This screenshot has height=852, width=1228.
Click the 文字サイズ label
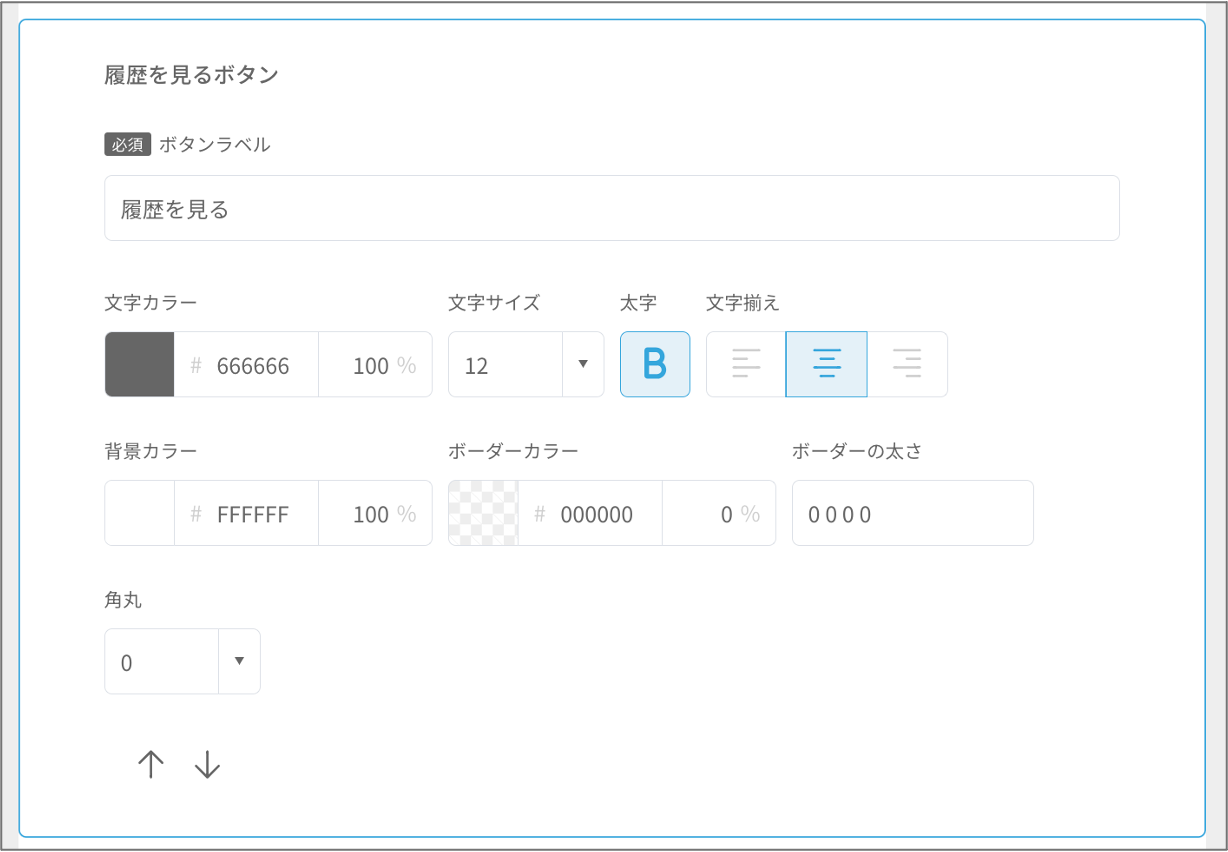494,302
